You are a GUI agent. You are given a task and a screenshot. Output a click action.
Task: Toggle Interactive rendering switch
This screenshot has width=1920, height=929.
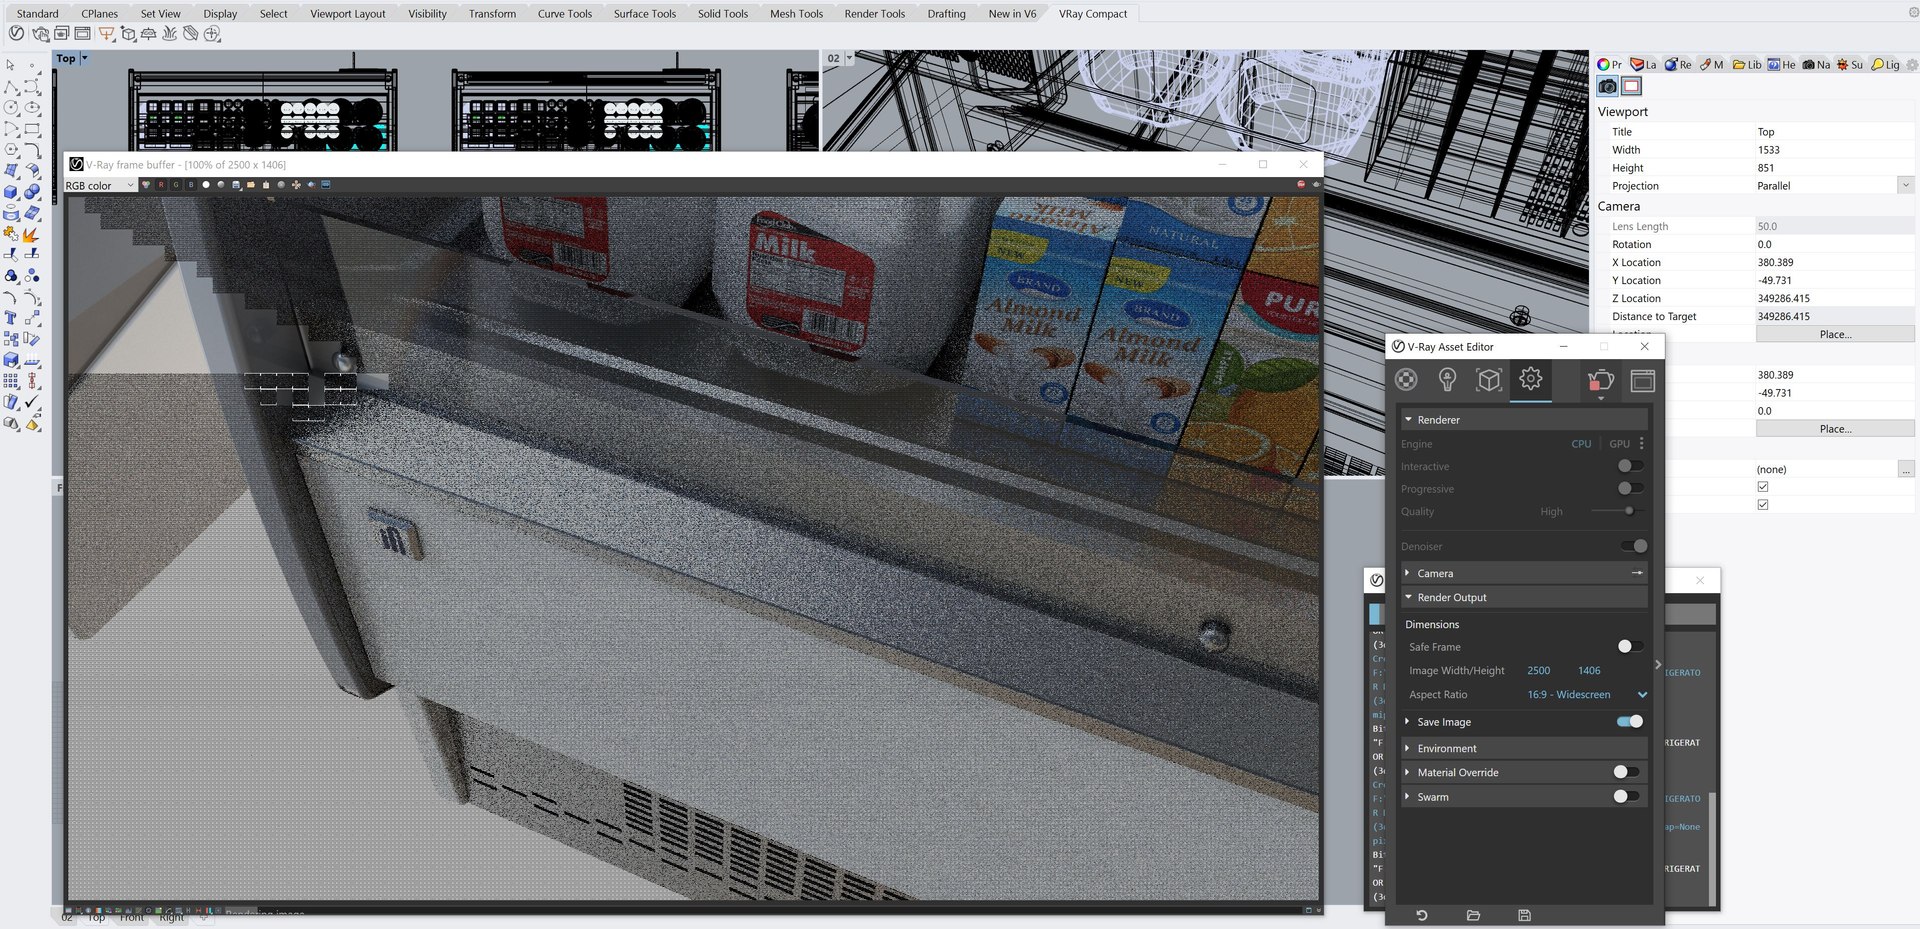(x=1630, y=466)
